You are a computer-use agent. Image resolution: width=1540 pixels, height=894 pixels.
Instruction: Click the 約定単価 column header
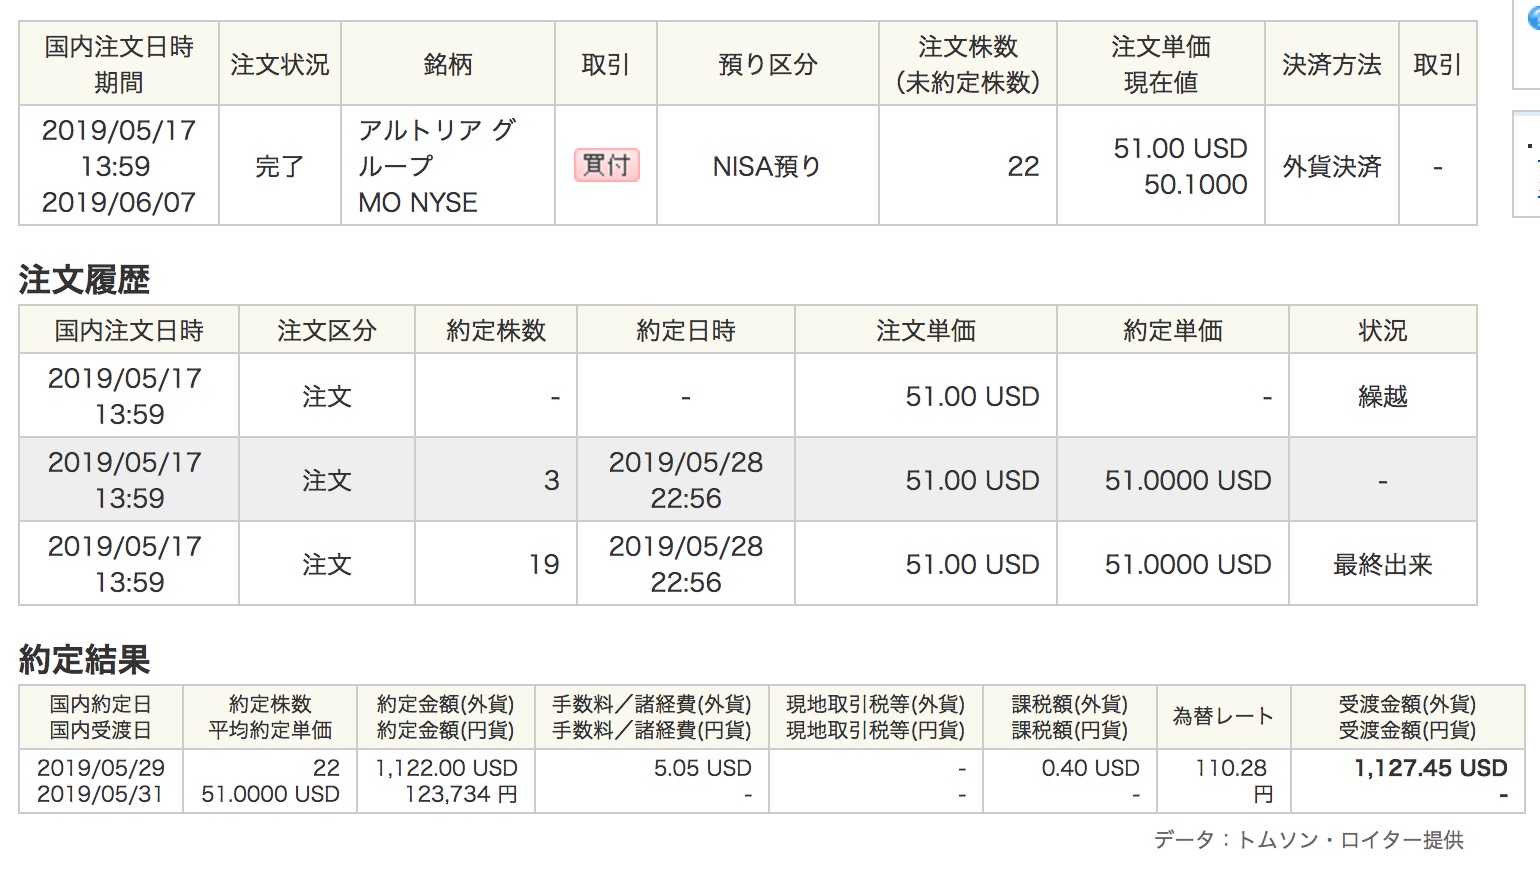tap(1173, 330)
